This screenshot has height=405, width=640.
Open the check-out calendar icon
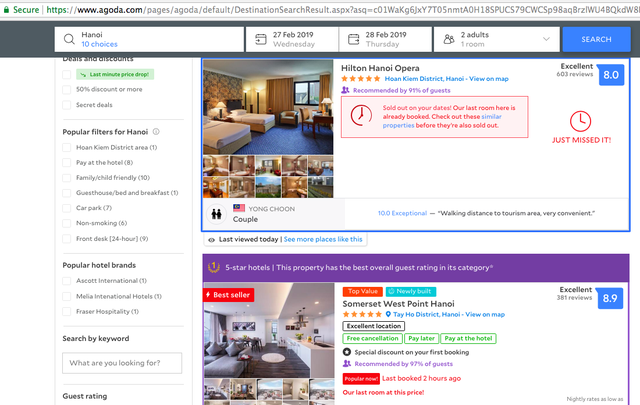353,39
